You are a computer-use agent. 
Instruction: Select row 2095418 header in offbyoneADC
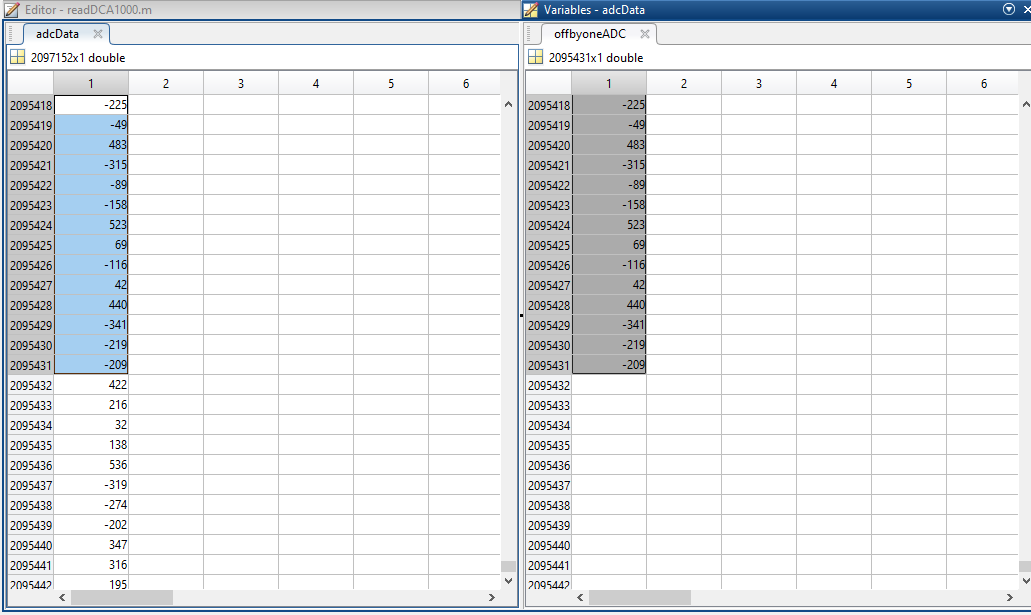tap(549, 105)
